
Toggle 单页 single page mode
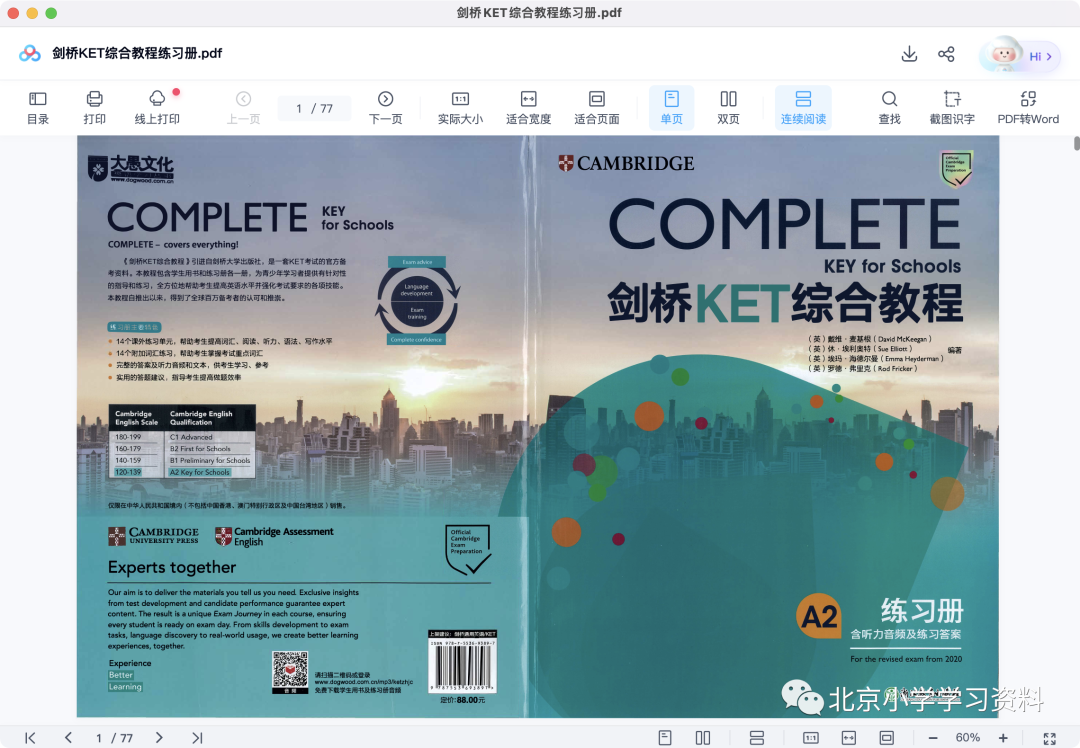click(x=672, y=108)
